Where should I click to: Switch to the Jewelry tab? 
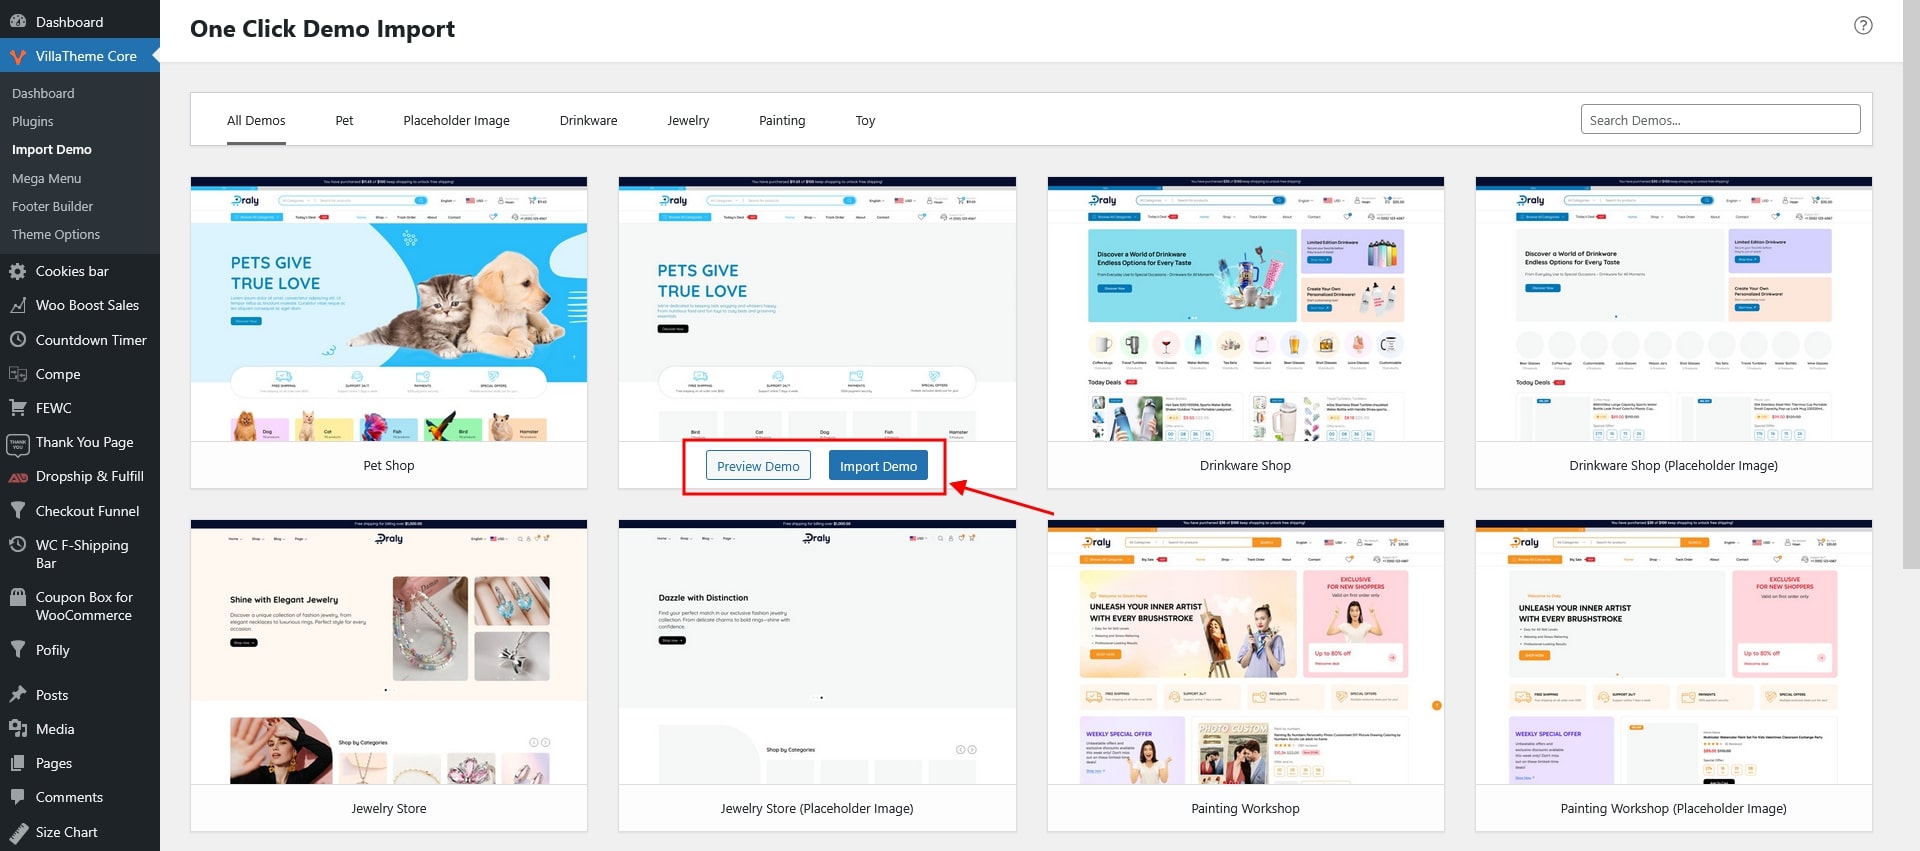[x=688, y=120]
